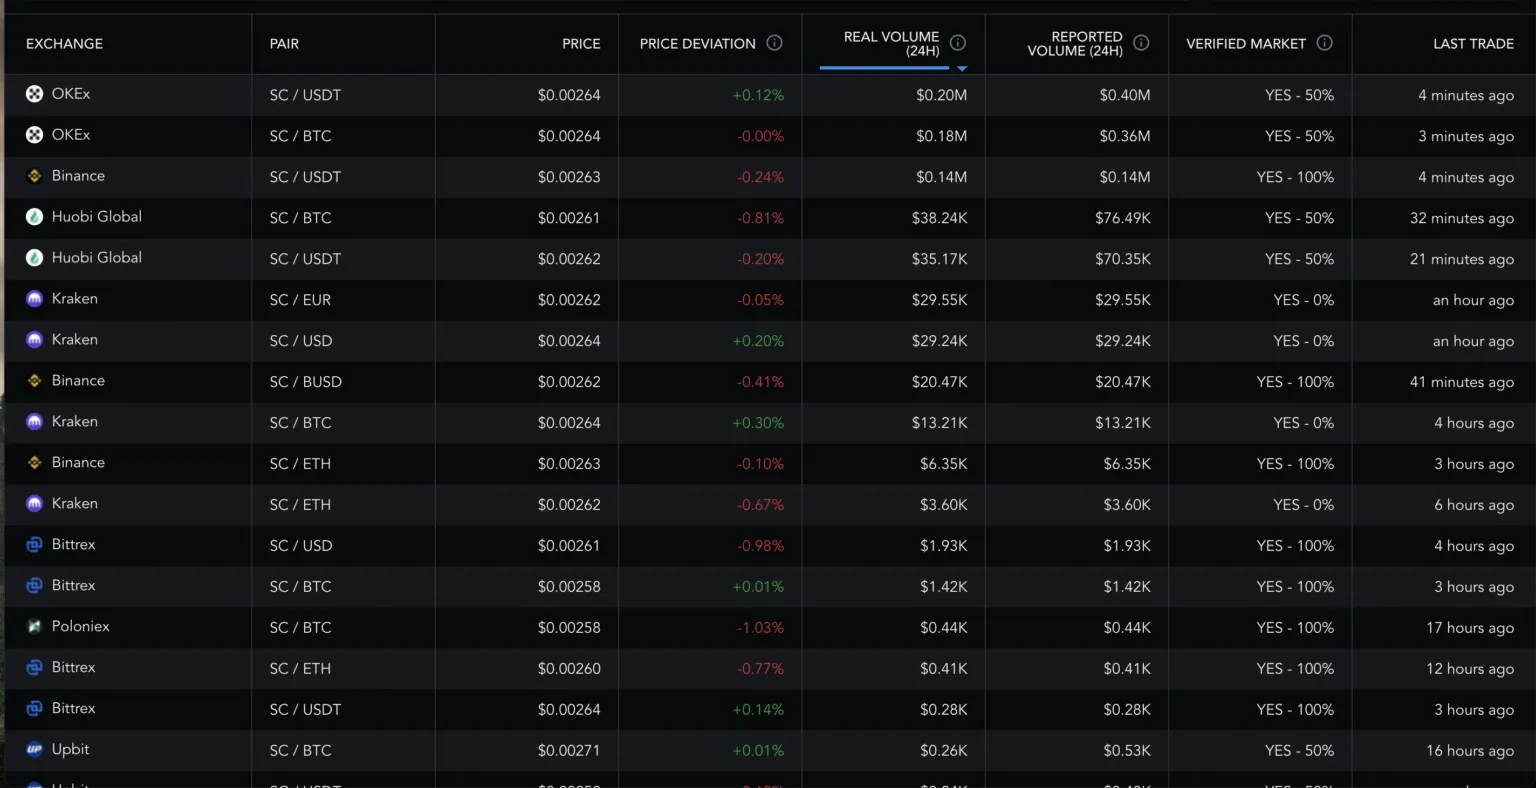Image resolution: width=1536 pixels, height=788 pixels.
Task: Click the Kraken logo in SC / EUR row
Action: pos(34,298)
